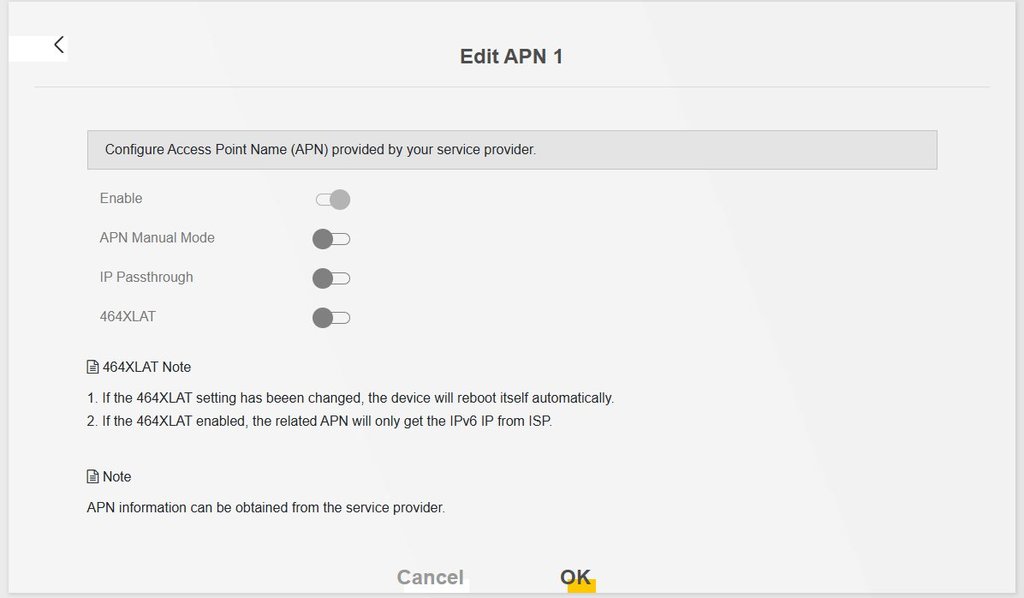Image resolution: width=1024 pixels, height=598 pixels.
Task: Click the 464XLAT setting label
Action: [128, 317]
